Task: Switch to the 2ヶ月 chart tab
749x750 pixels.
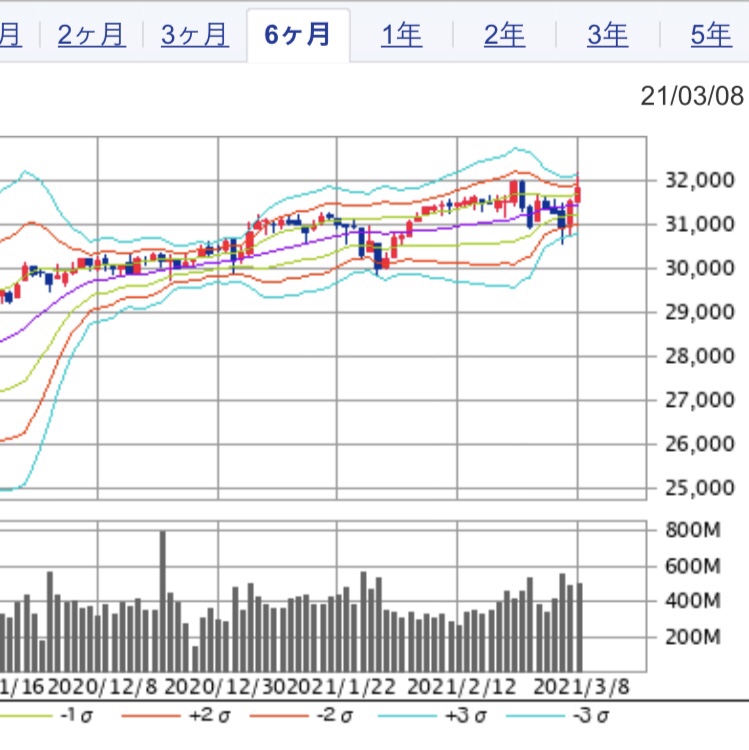Action: pyautogui.click(x=91, y=35)
